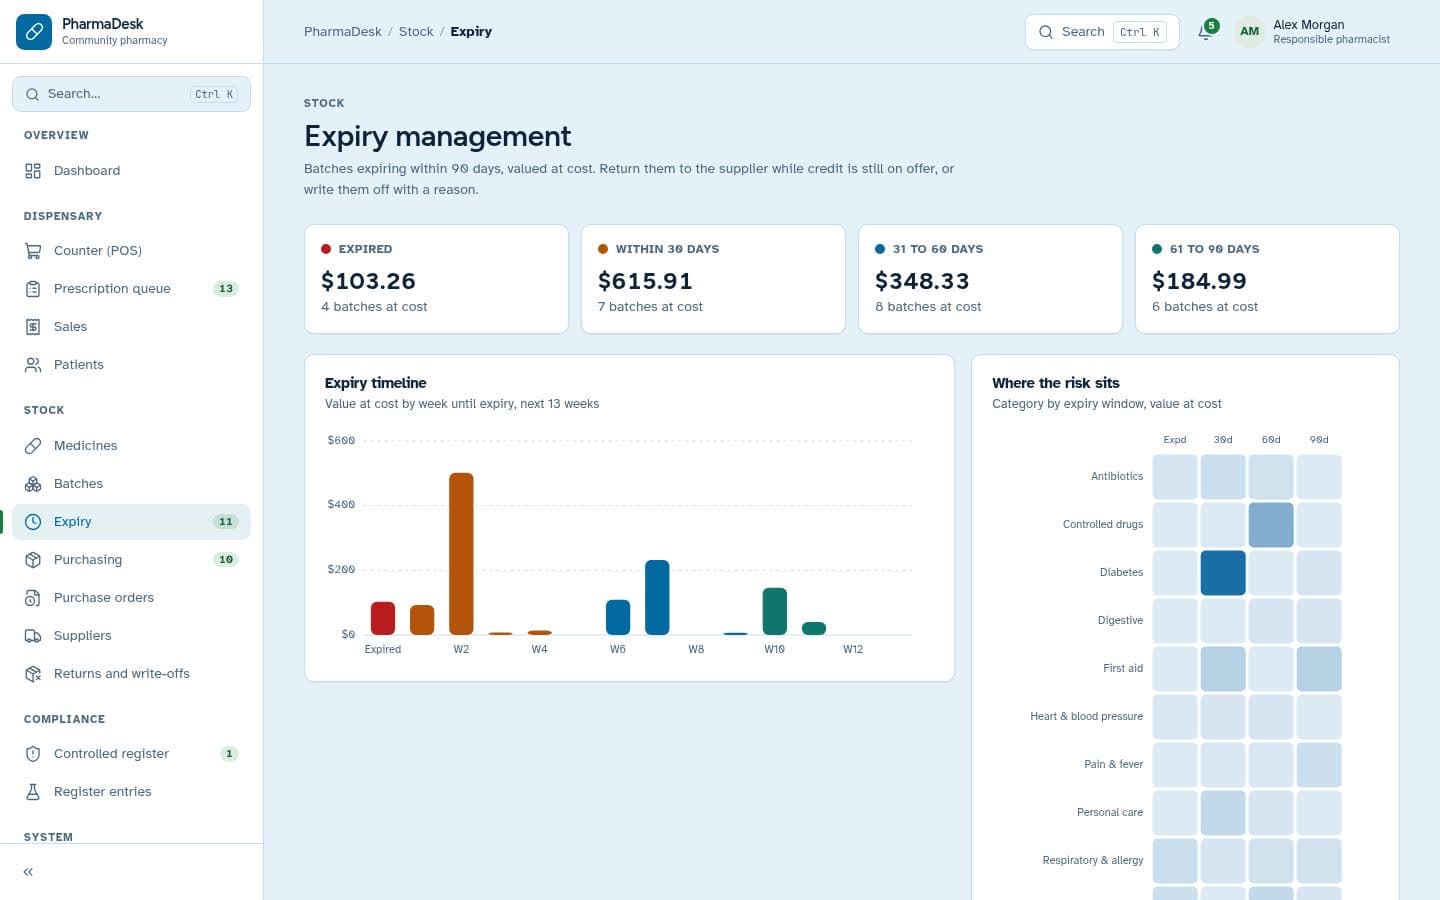The image size is (1440, 900).
Task: Focus the sidebar Search input field
Action: pyautogui.click(x=131, y=94)
